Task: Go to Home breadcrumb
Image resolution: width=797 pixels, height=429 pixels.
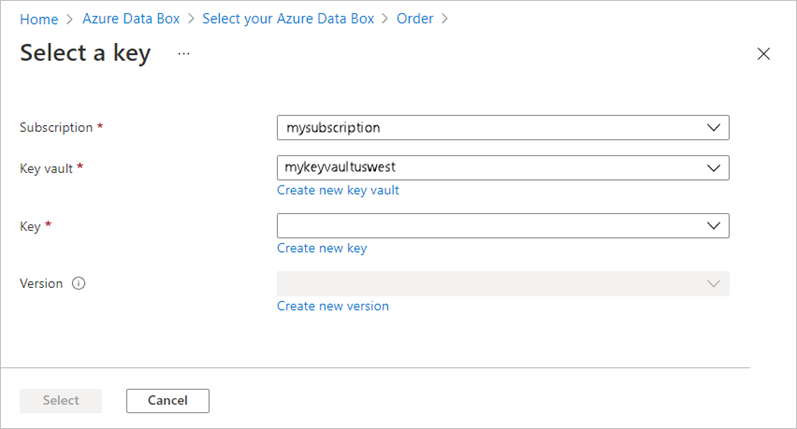Action: 39,19
